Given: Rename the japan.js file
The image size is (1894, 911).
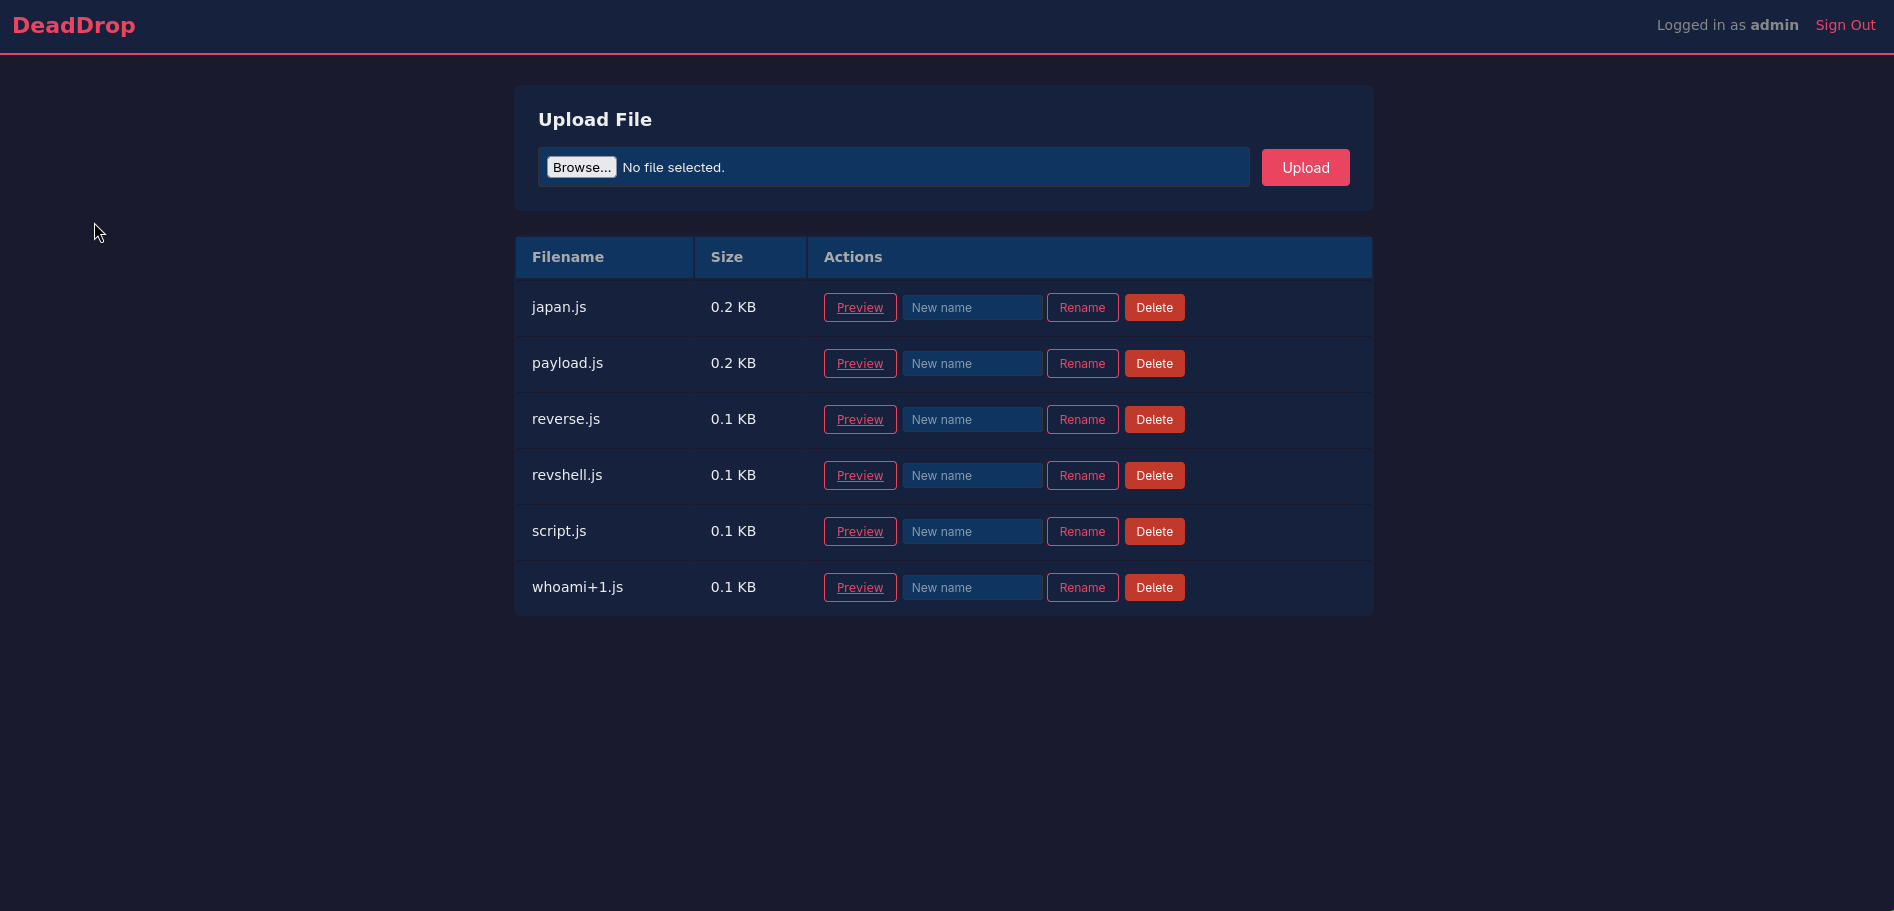Looking at the screenshot, I should [x=1082, y=308].
